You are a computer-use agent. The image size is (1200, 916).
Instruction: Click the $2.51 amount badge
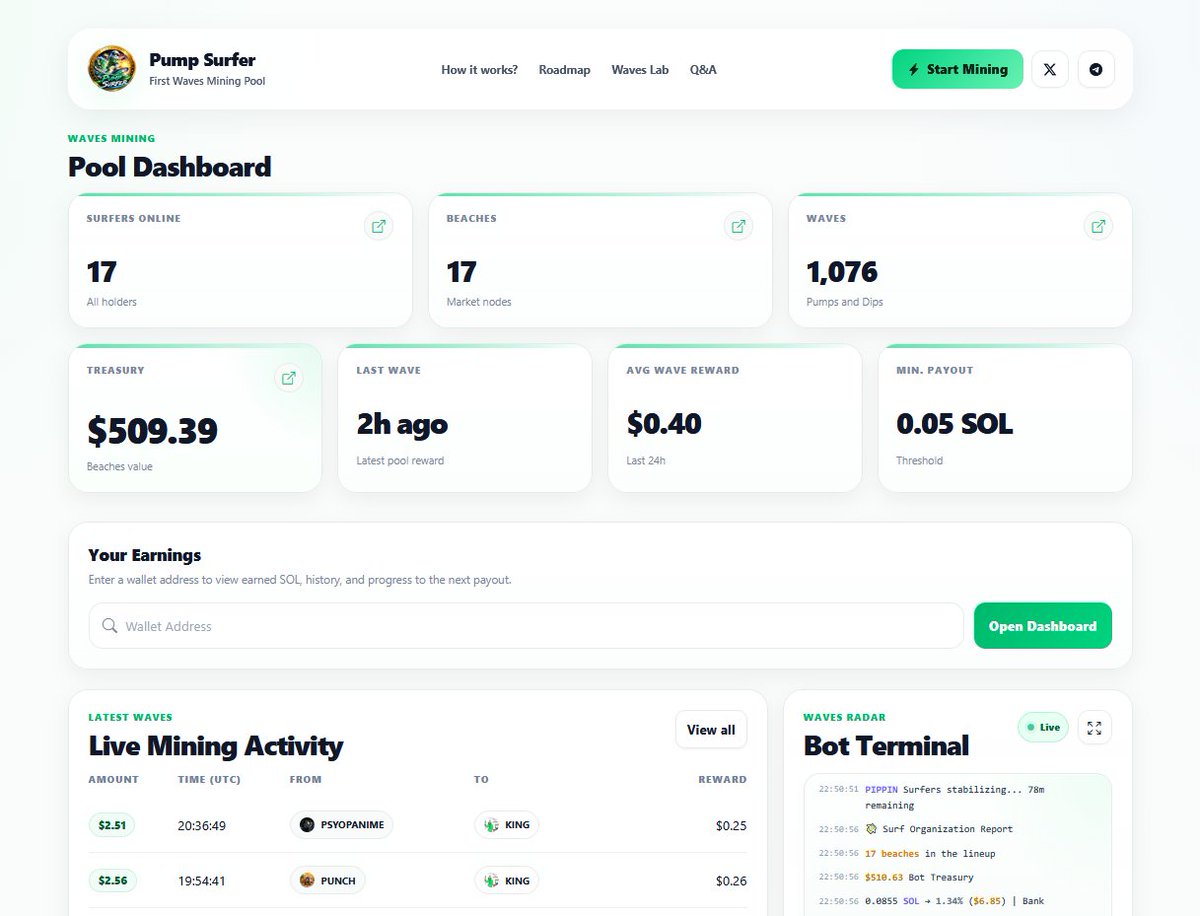112,825
